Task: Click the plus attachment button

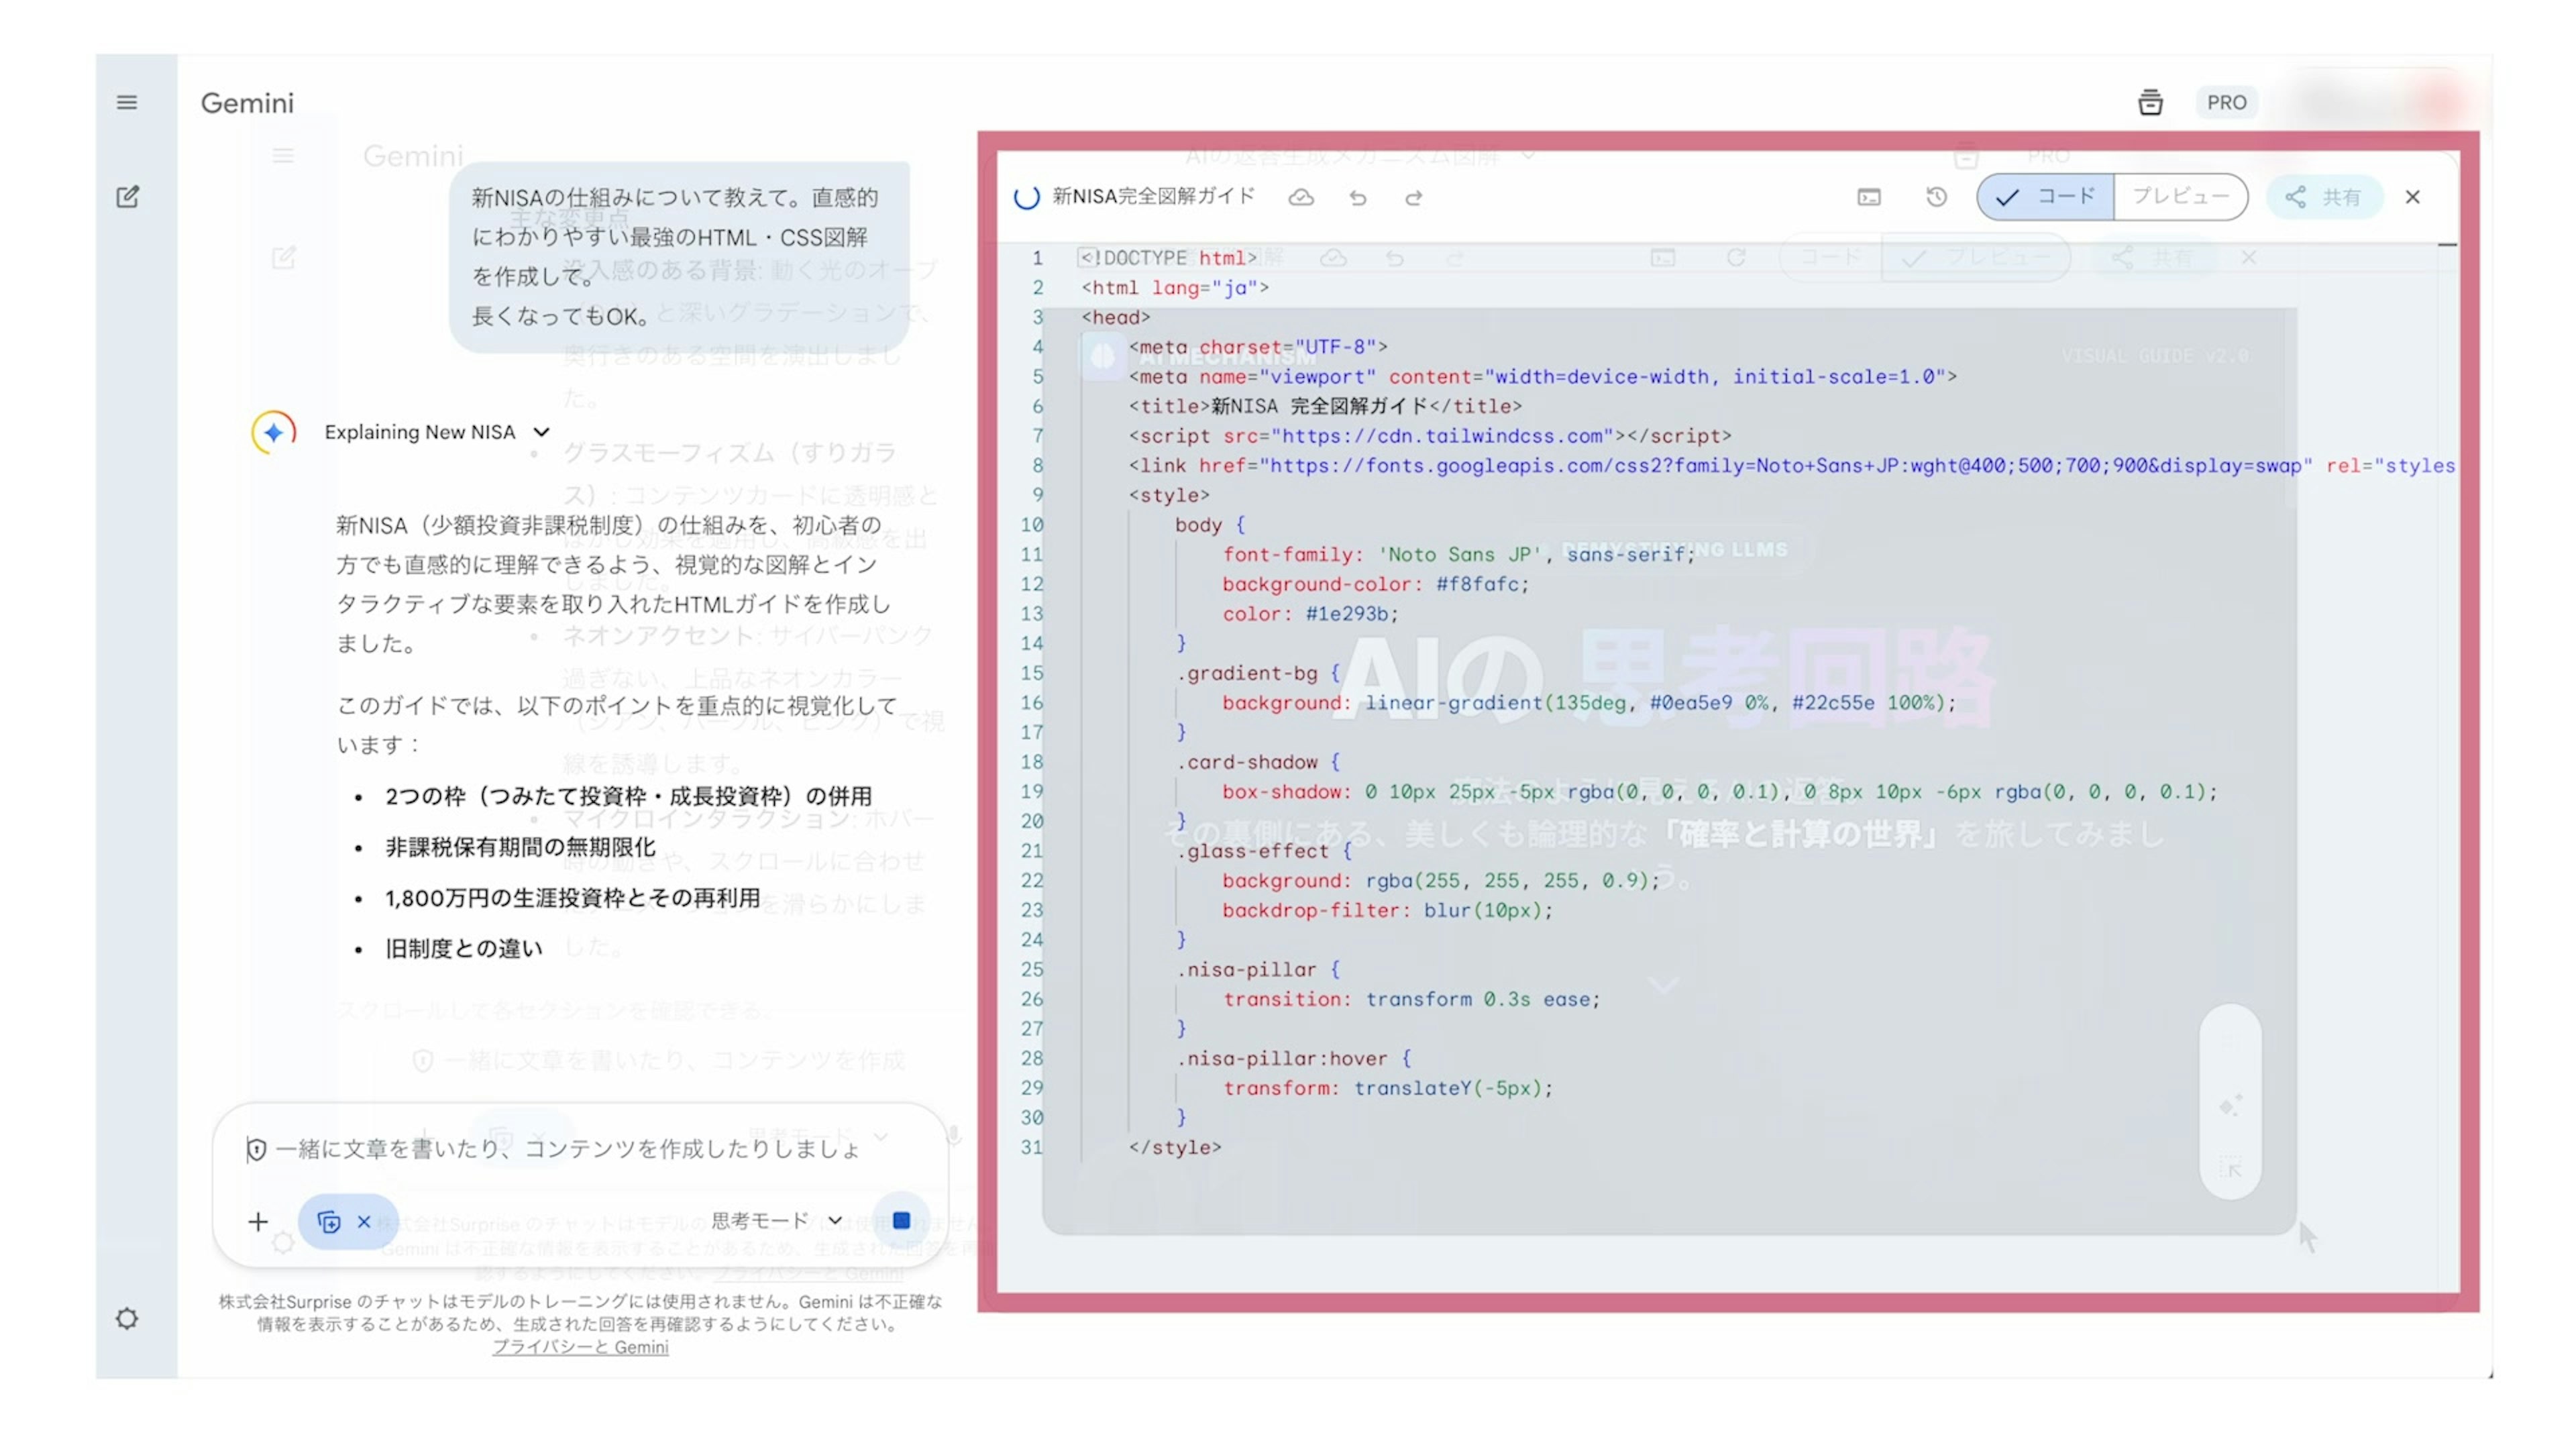Action: (x=258, y=1221)
